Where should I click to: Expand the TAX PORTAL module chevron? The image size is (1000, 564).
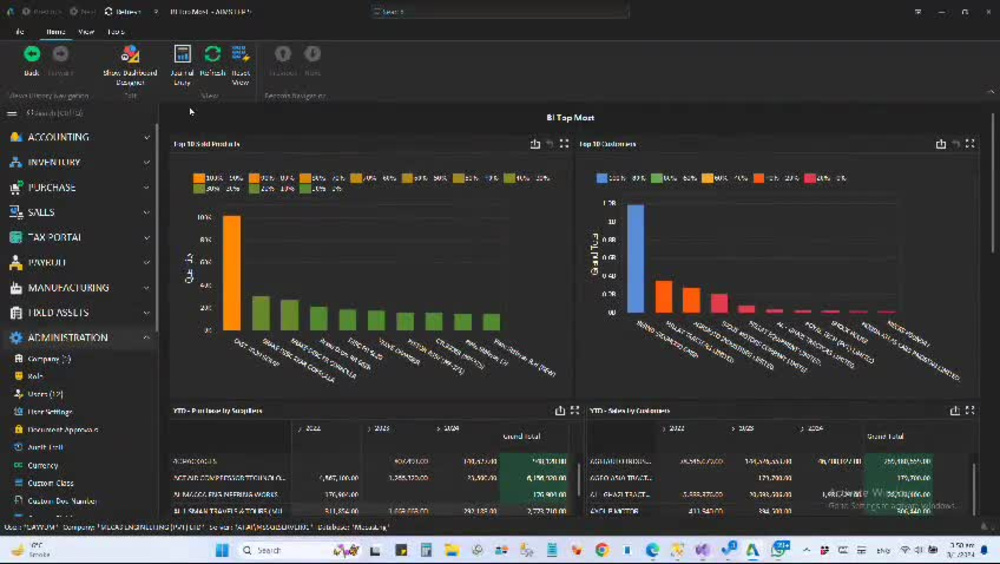(x=147, y=237)
